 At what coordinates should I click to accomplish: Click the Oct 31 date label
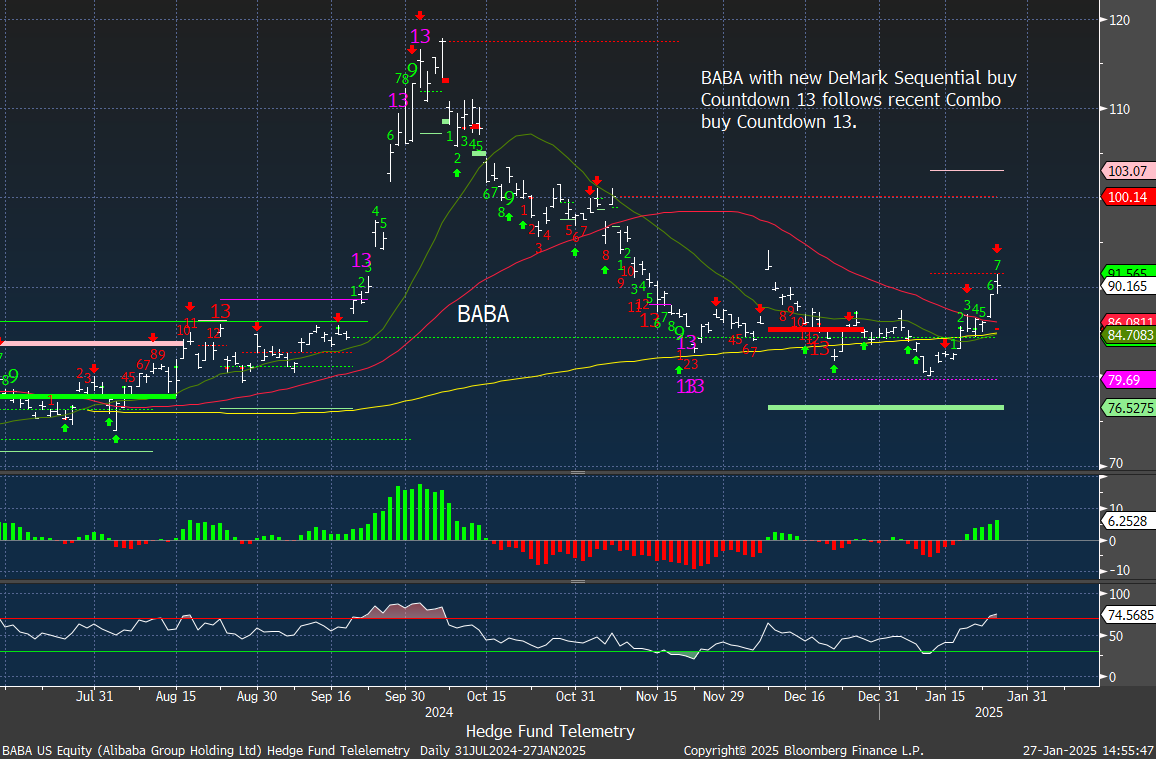point(575,696)
